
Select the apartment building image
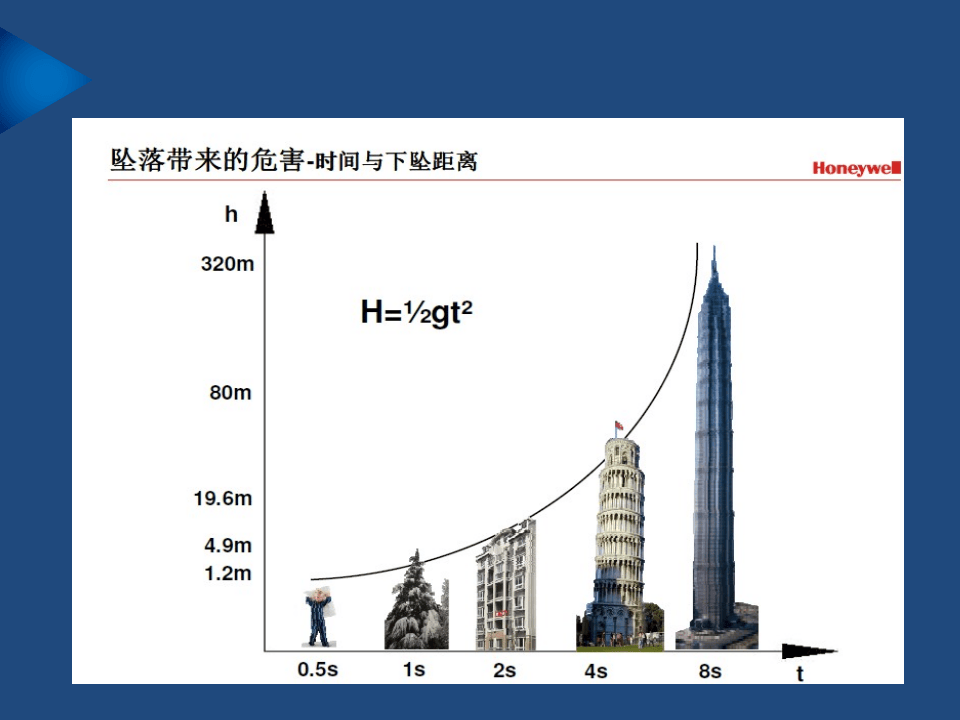pos(506,585)
